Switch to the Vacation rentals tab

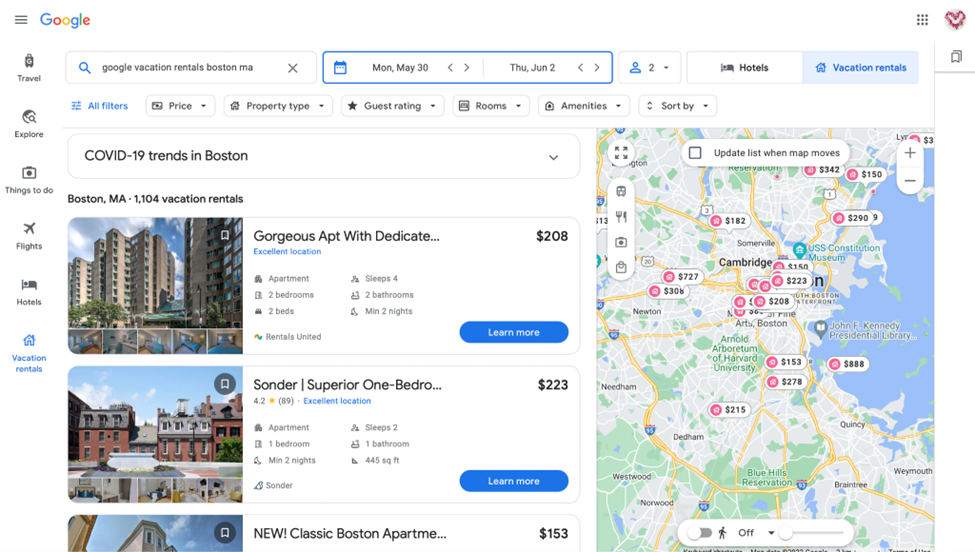861,67
